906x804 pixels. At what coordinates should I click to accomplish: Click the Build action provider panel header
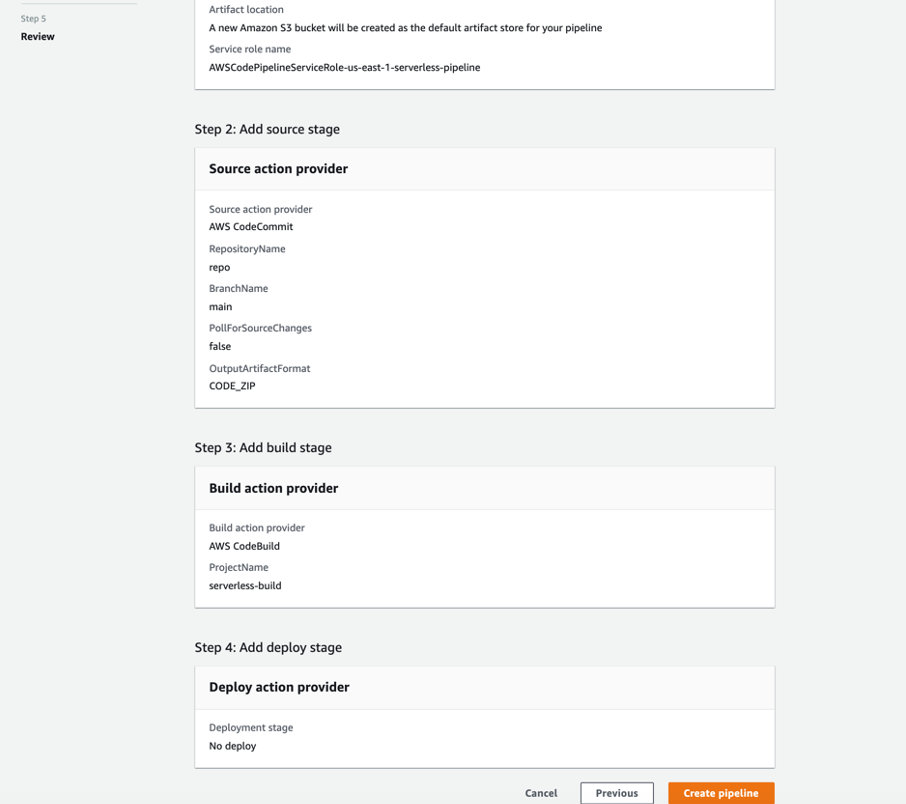[x=273, y=488]
